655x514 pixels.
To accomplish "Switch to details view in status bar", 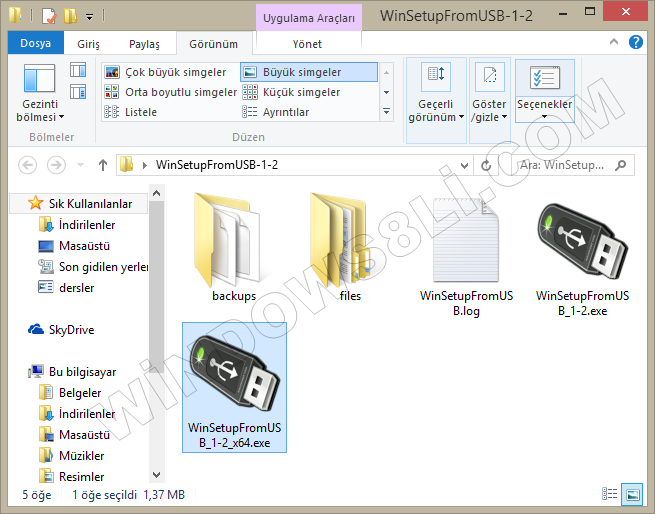I will [609, 494].
